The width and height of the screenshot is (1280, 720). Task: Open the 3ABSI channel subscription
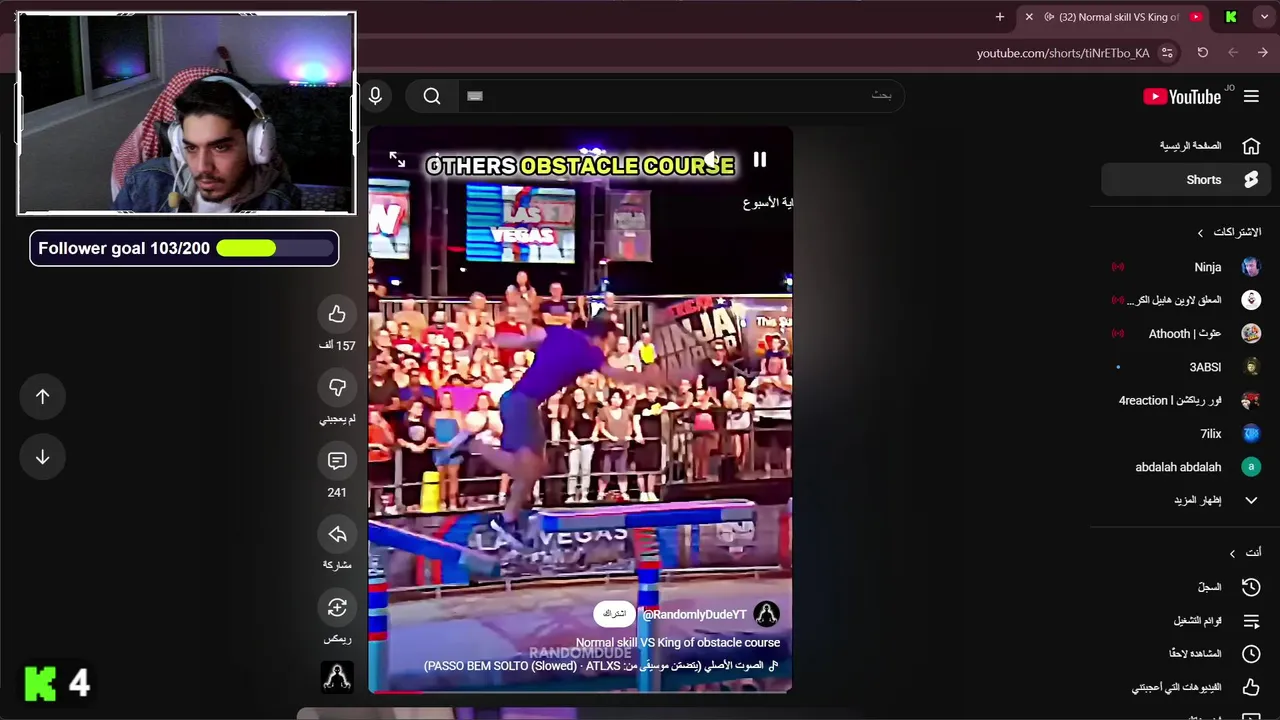pyautogui.click(x=1185, y=367)
